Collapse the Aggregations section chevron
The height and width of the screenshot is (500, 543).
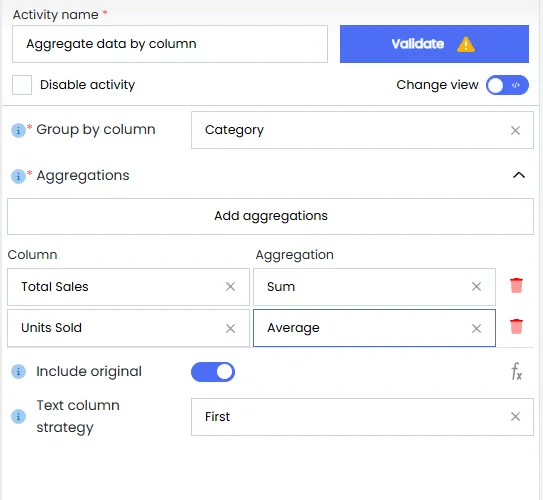coord(518,175)
